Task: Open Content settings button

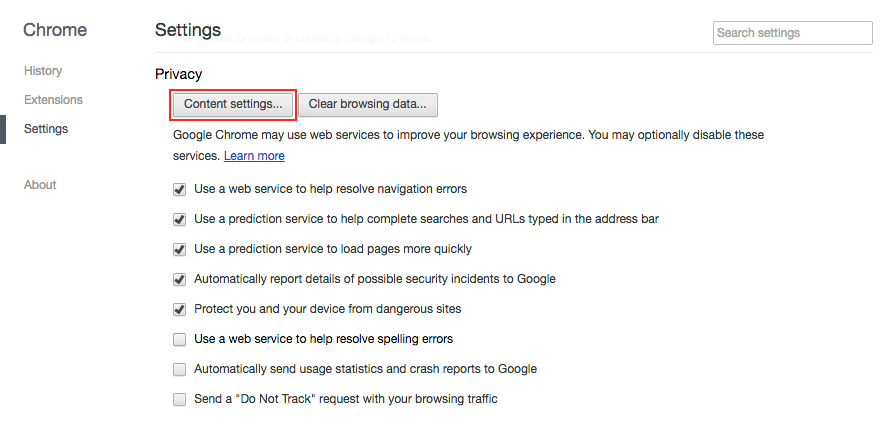Action: click(233, 105)
